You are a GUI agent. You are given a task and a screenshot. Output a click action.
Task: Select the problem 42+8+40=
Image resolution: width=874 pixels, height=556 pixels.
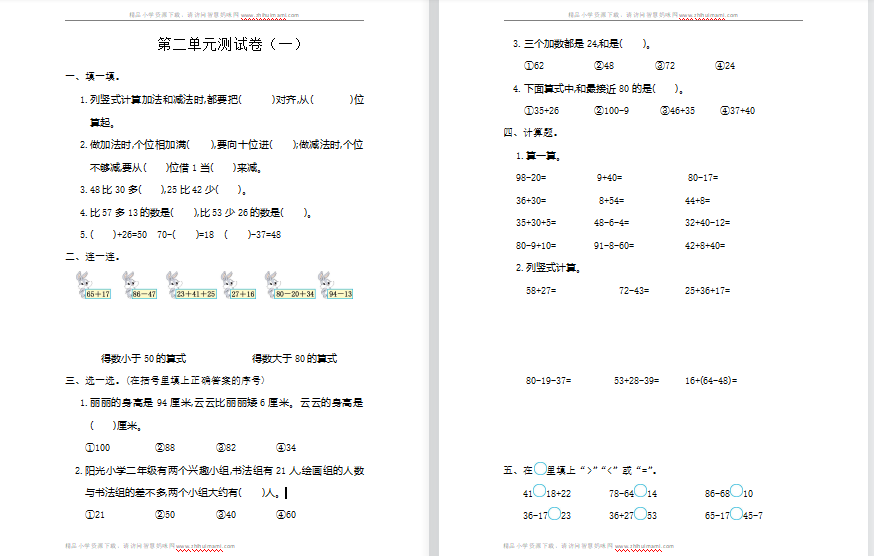[x=705, y=245]
